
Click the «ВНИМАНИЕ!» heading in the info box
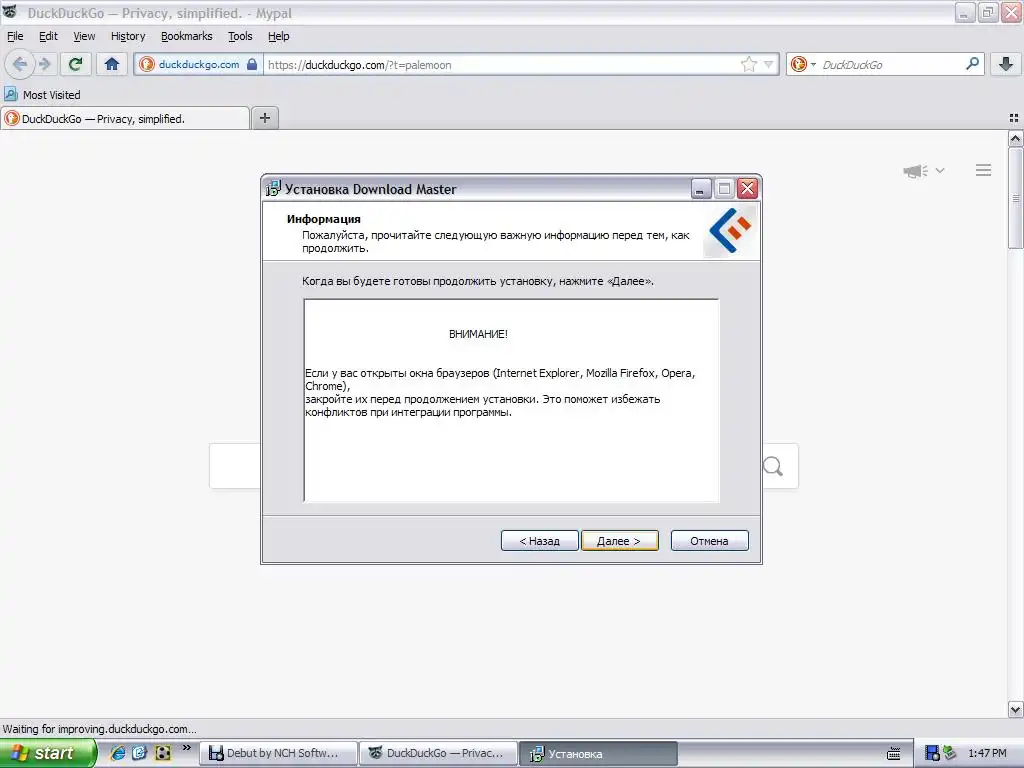tap(478, 334)
